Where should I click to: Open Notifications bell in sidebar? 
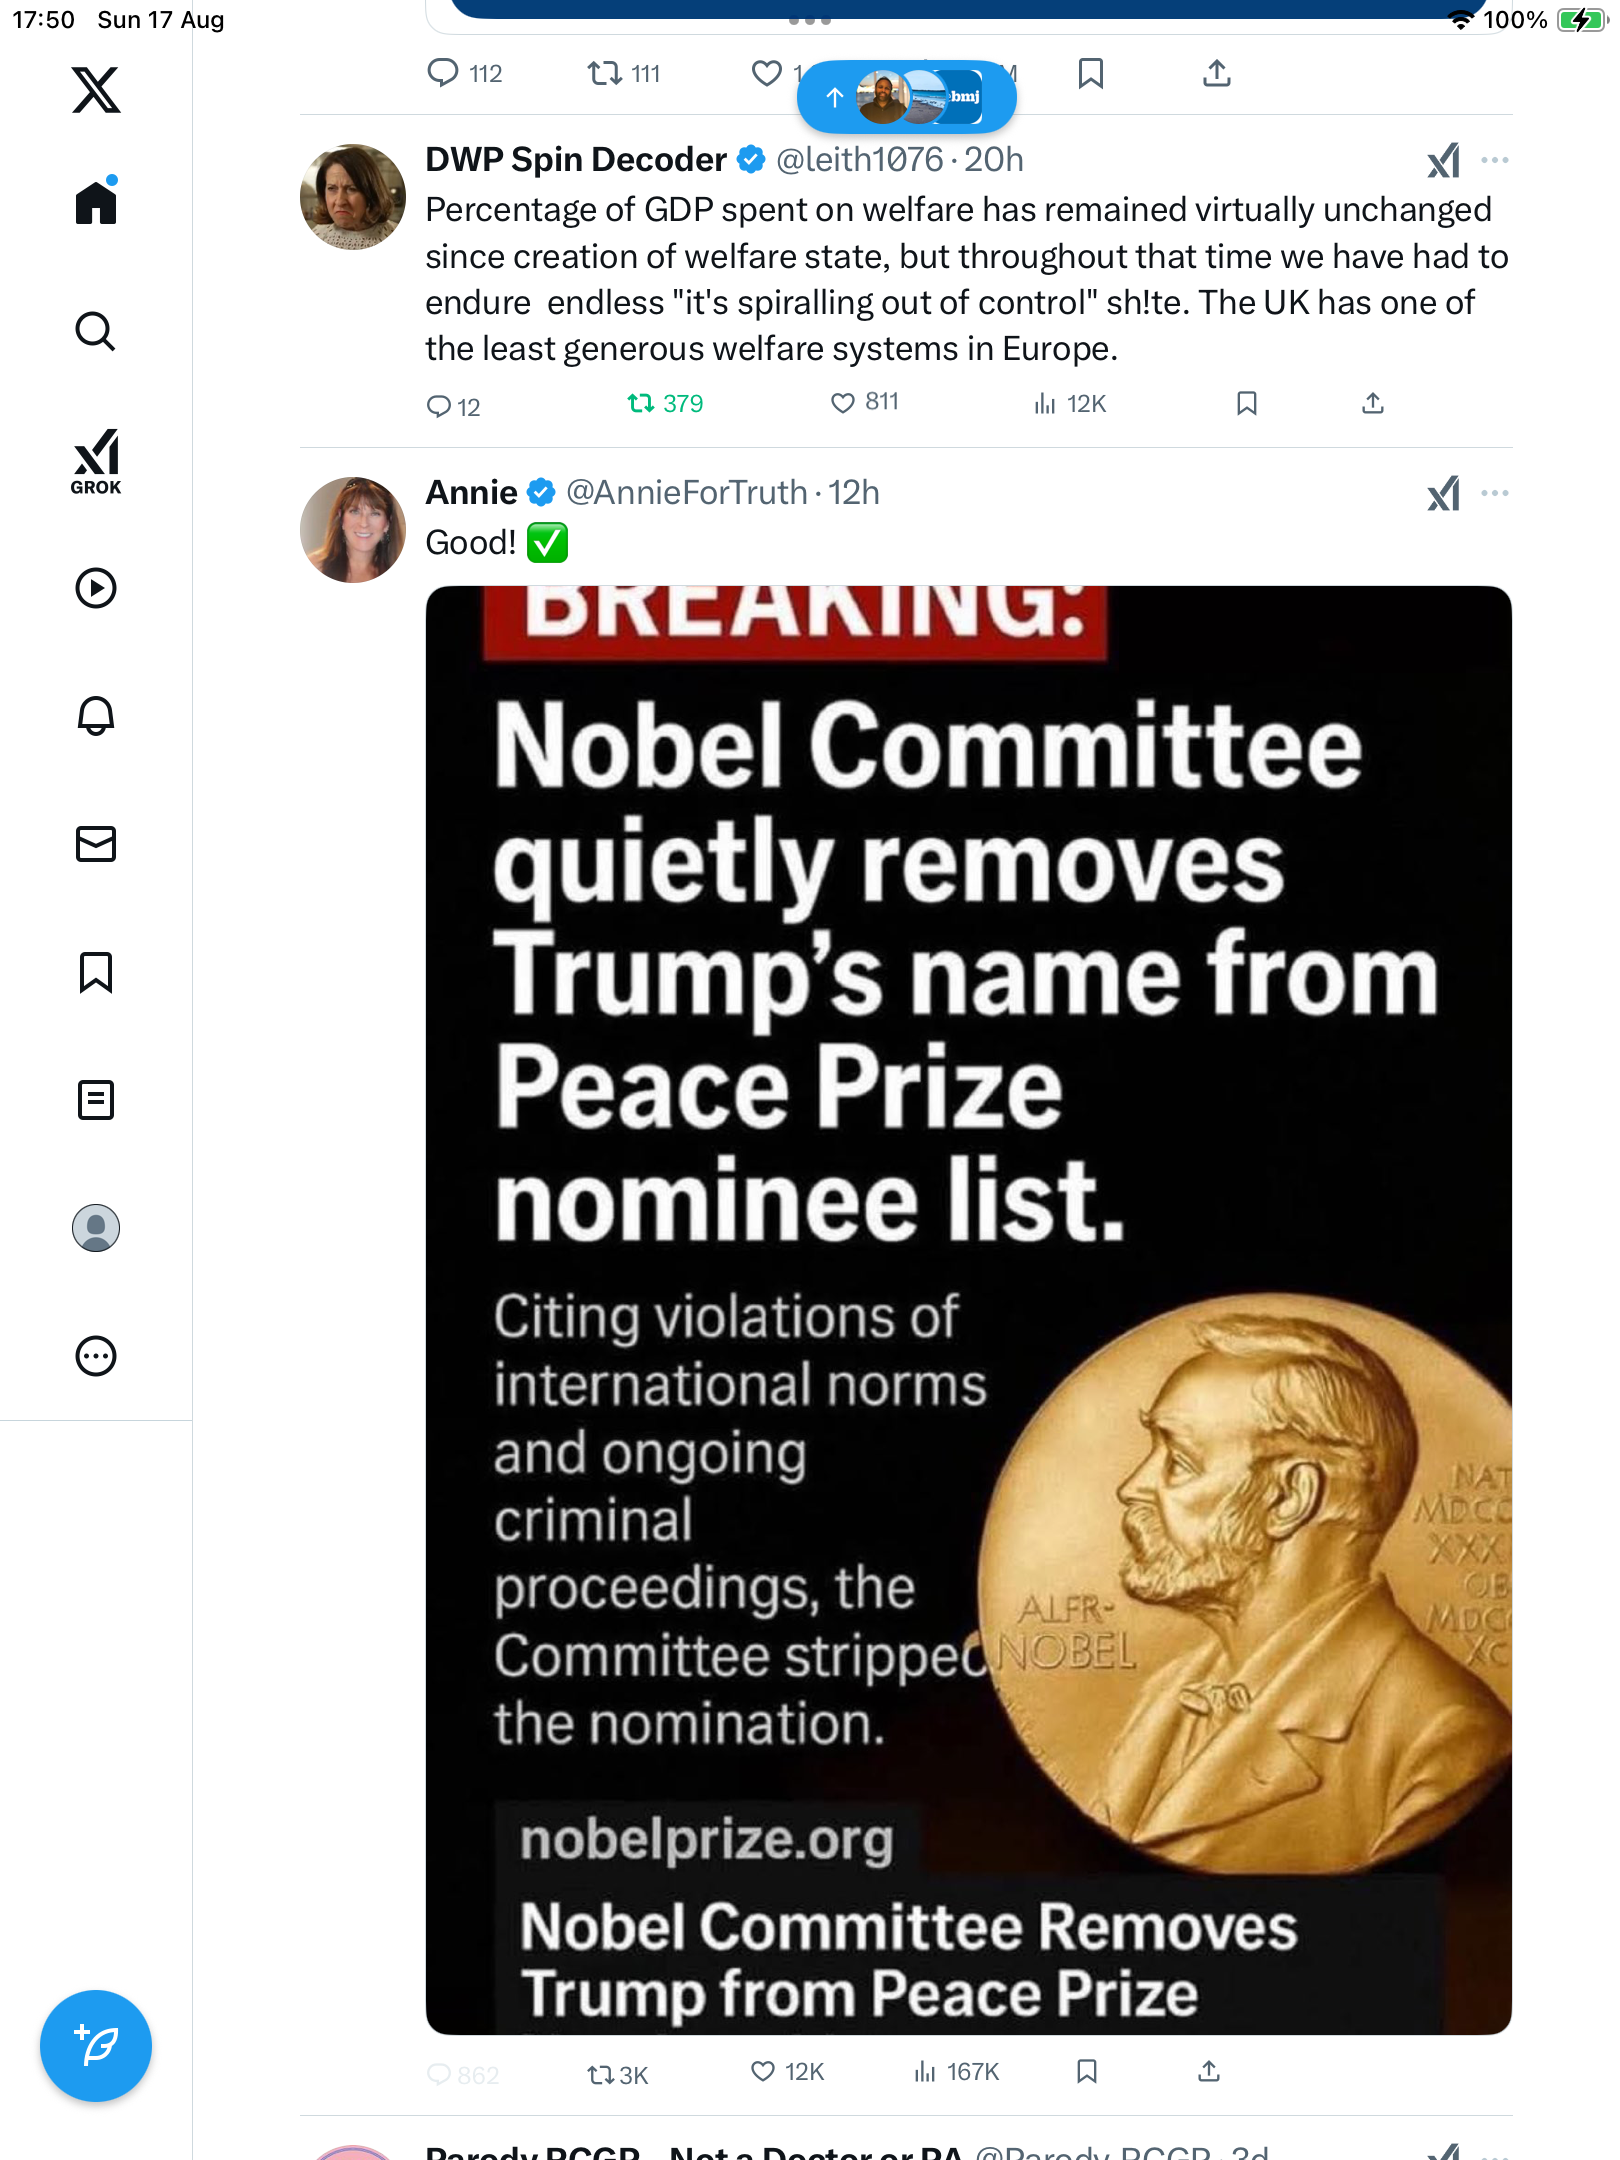96,716
